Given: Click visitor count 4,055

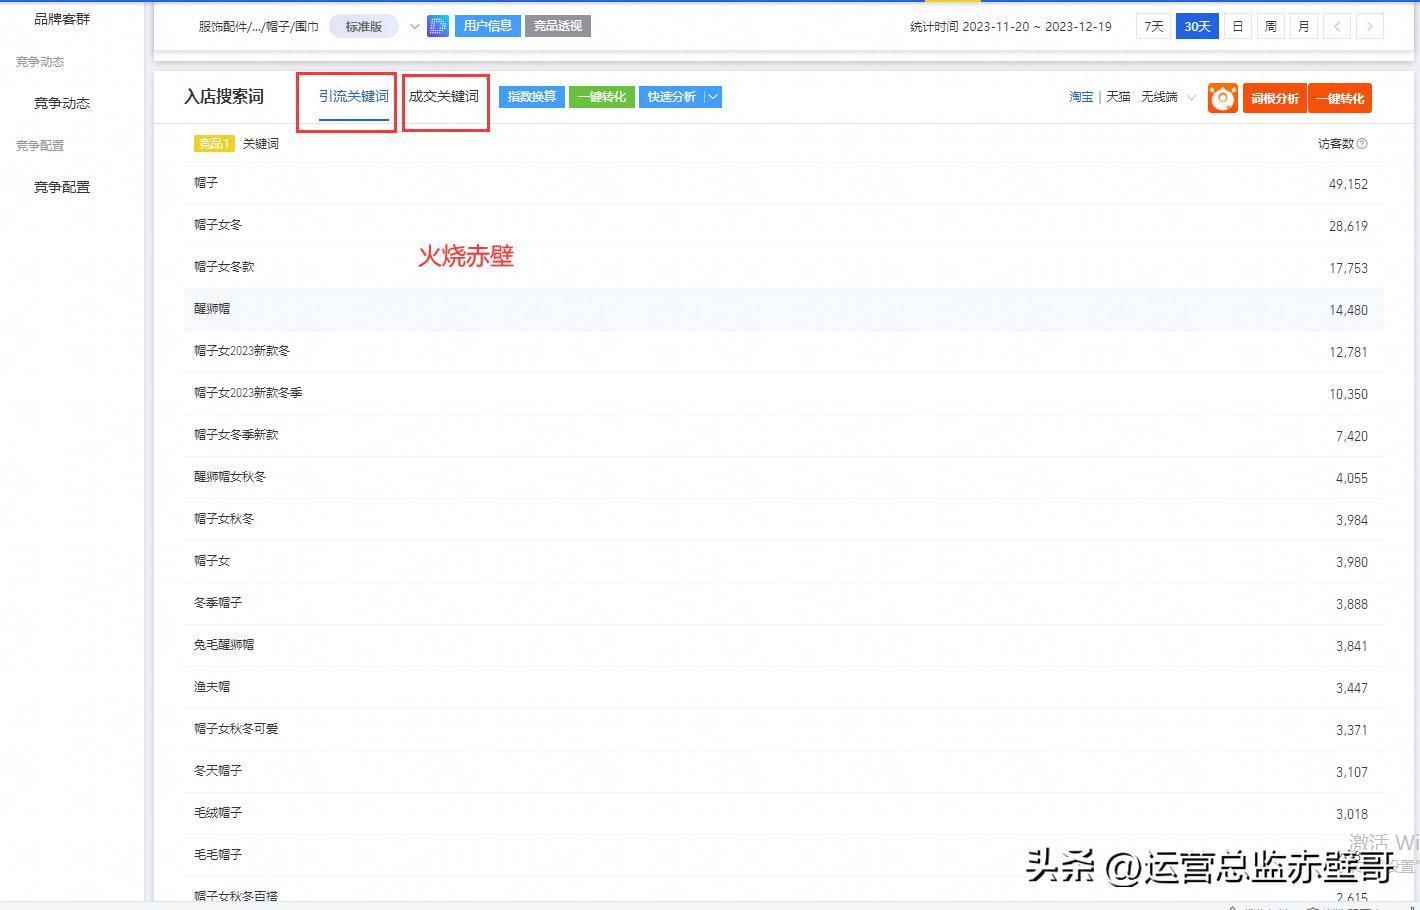Looking at the screenshot, I should tap(1352, 478).
